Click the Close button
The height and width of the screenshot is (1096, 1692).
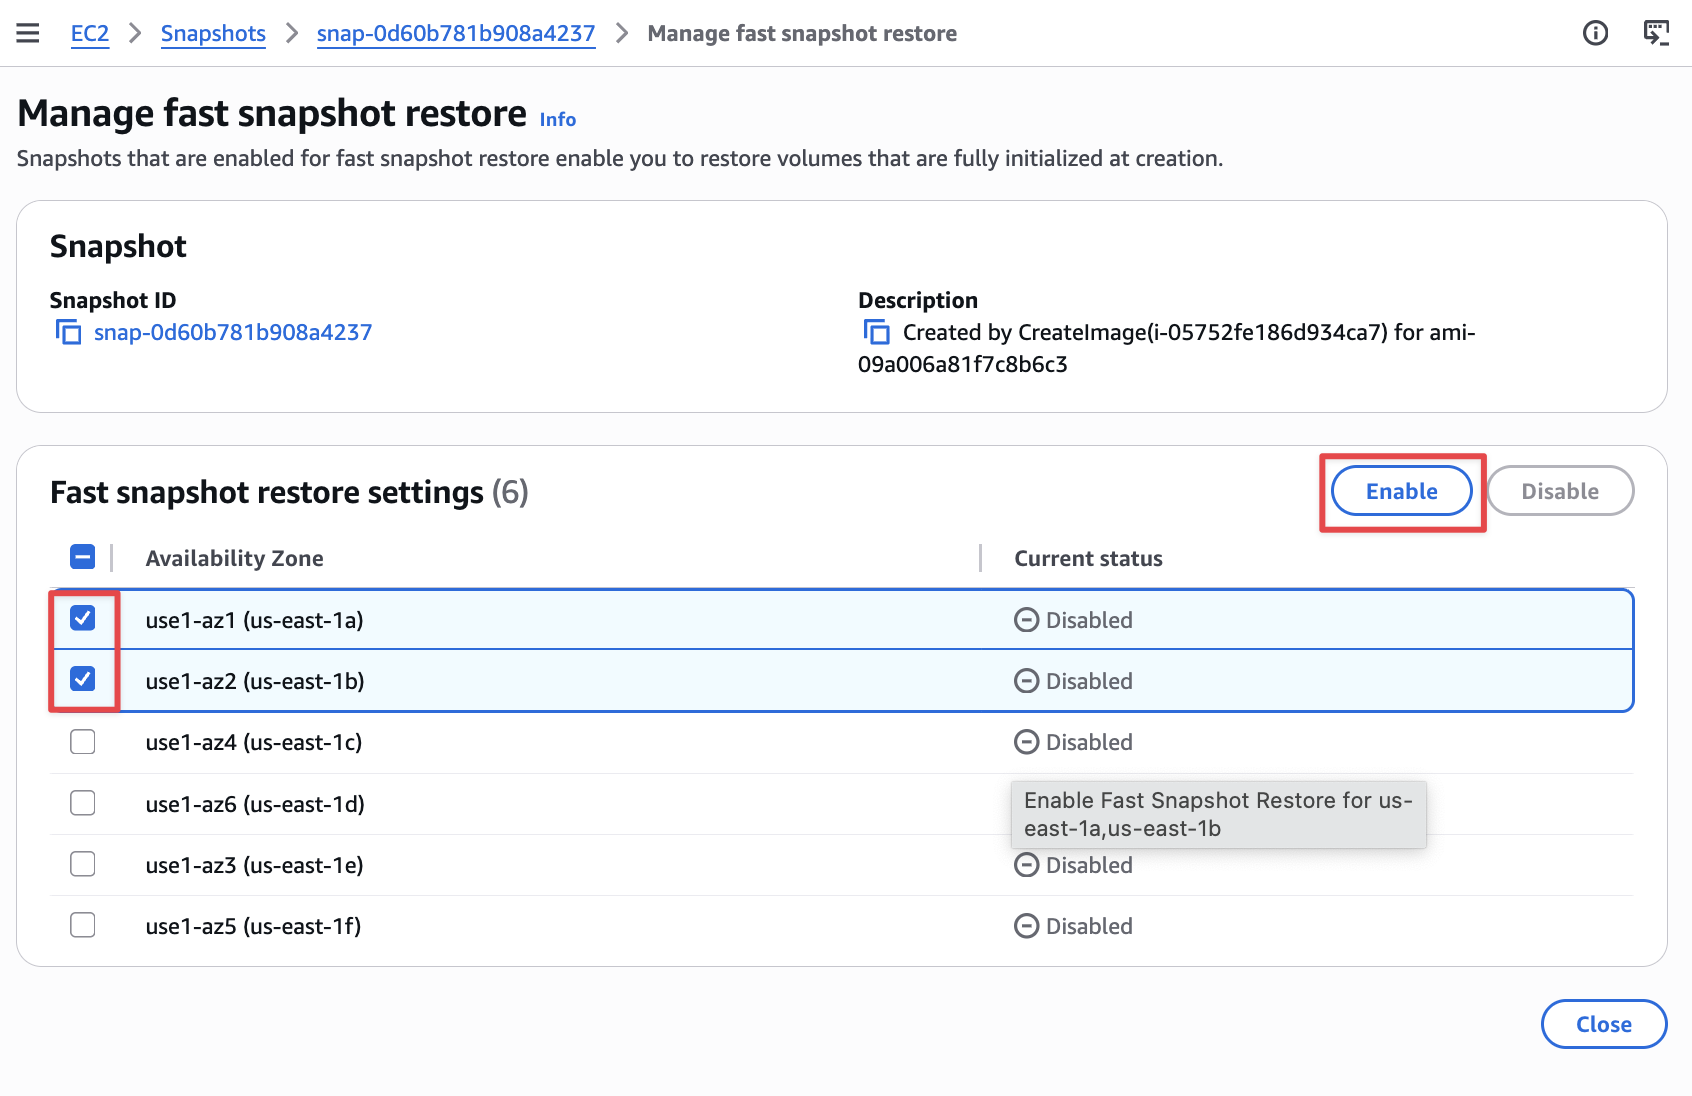tap(1603, 1024)
